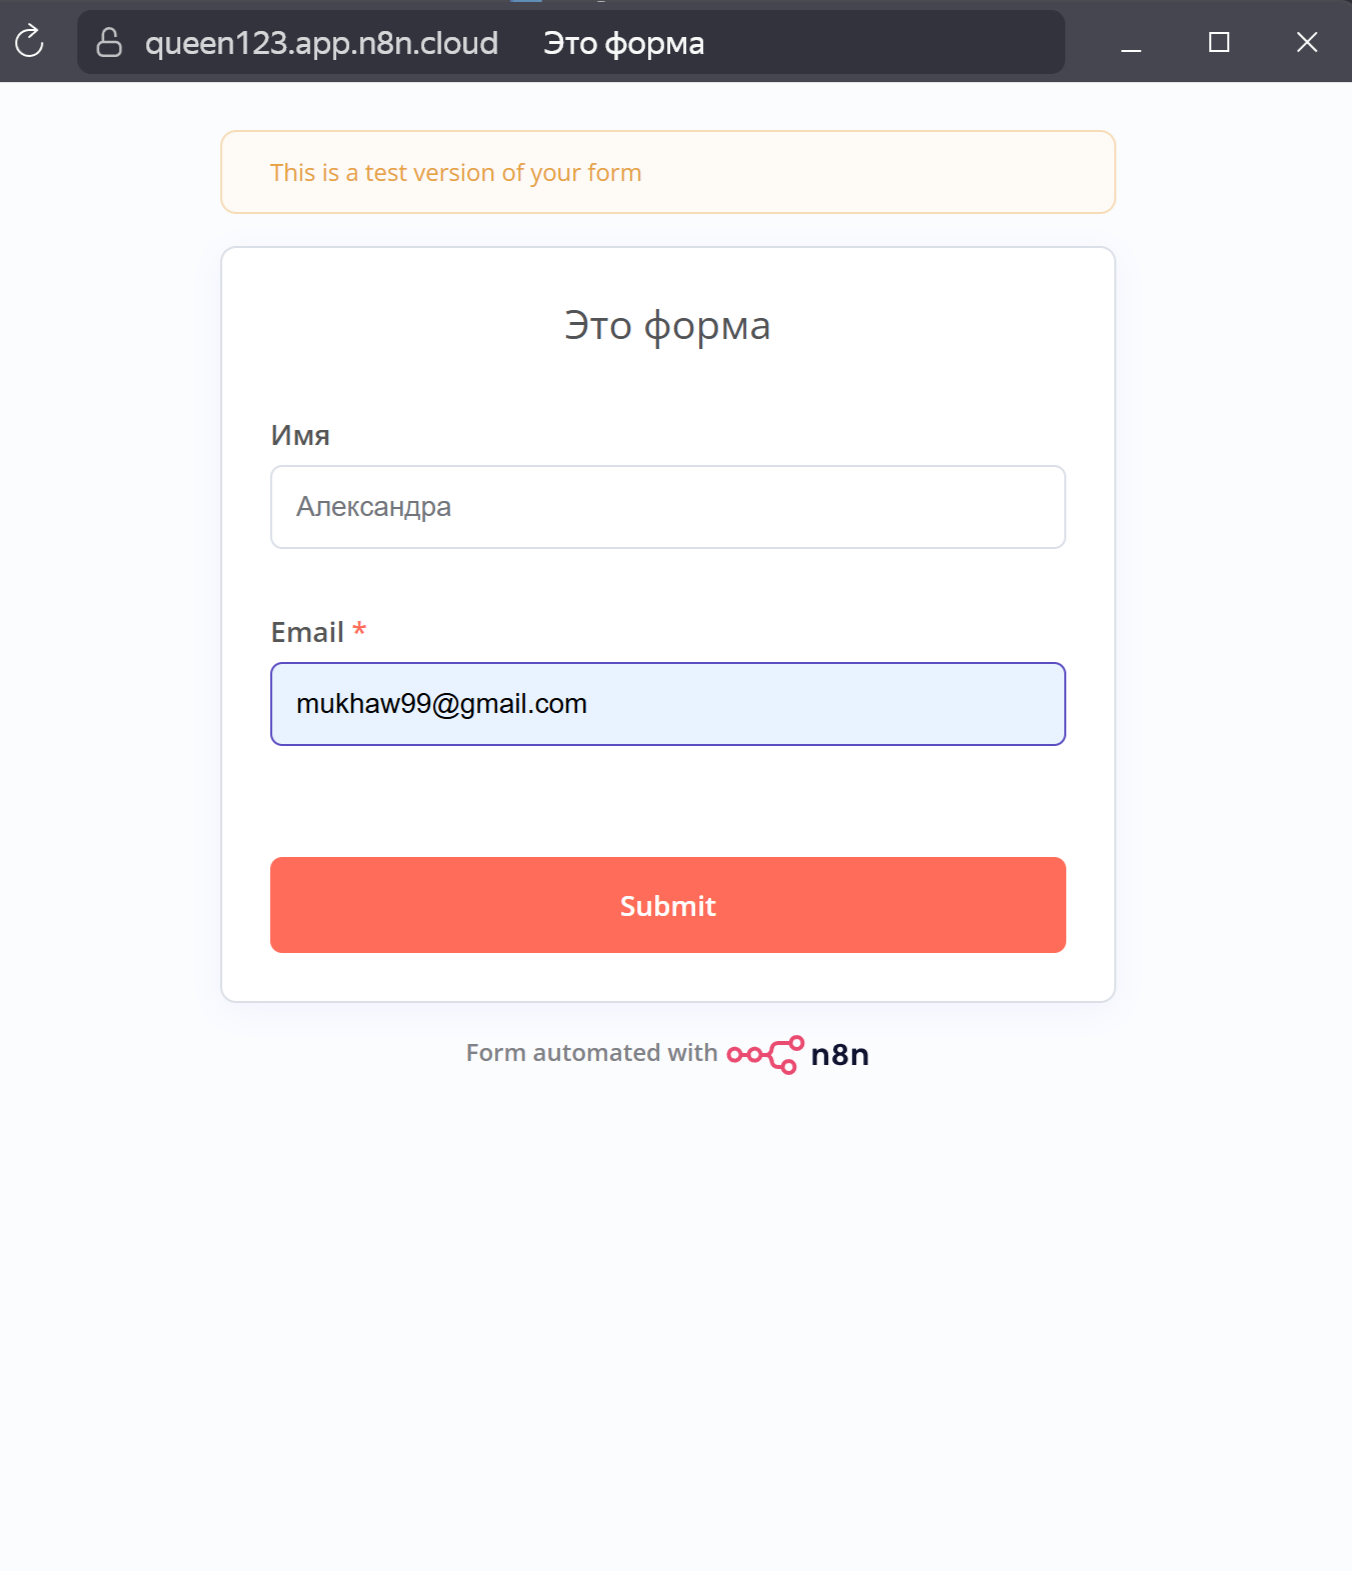Click the lock icon in the address bar
Viewport: 1352px width, 1571px height.
tap(109, 42)
